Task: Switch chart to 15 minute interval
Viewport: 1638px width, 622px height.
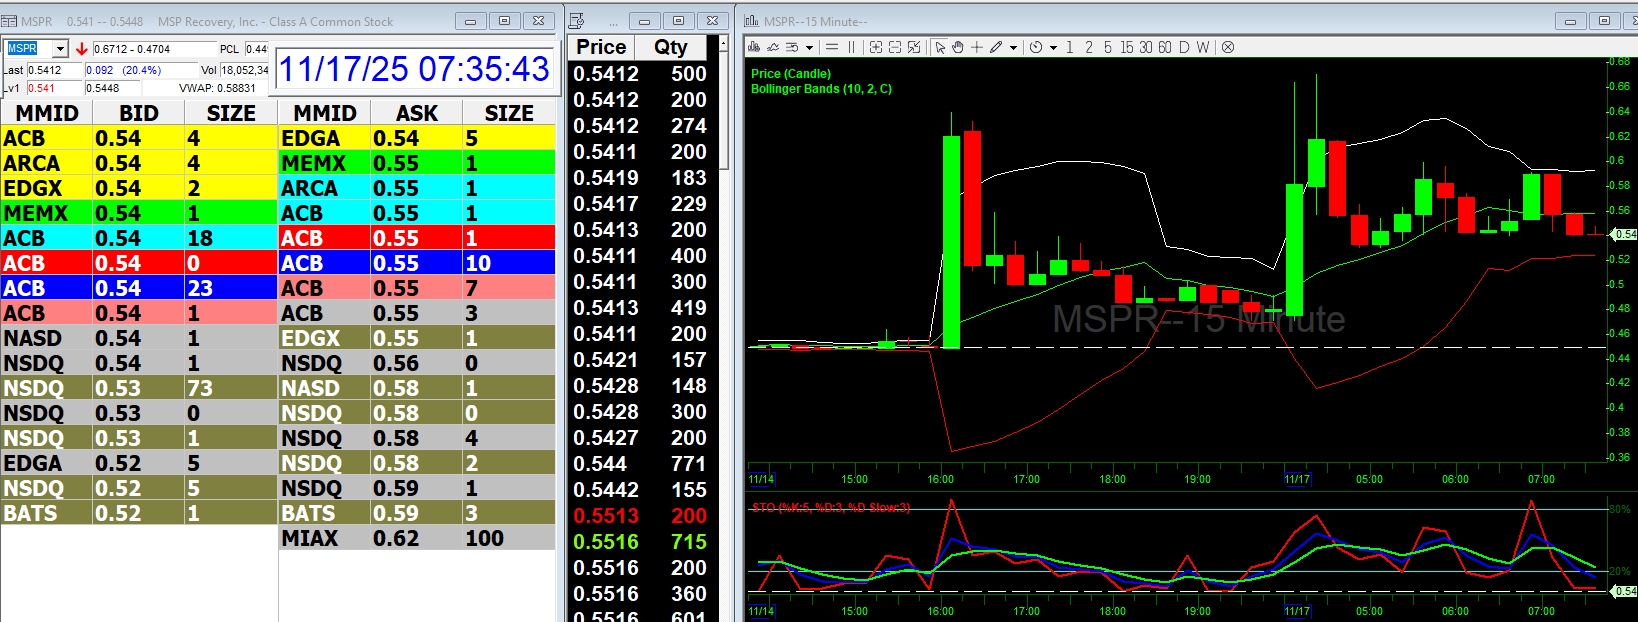Action: pos(1126,47)
